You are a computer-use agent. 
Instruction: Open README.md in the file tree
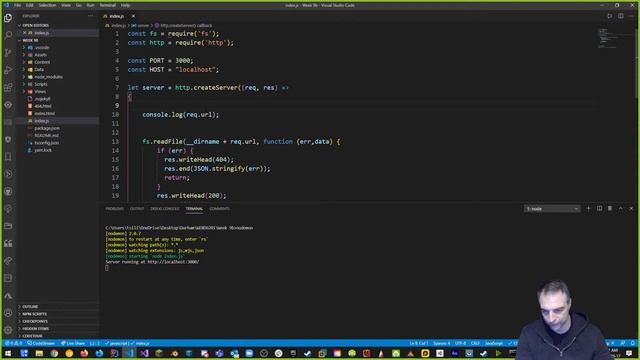click(46, 136)
